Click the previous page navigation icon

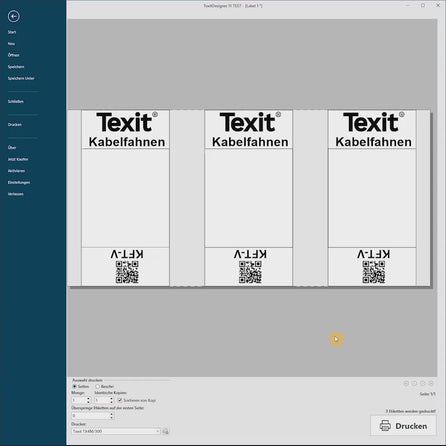[414, 383]
